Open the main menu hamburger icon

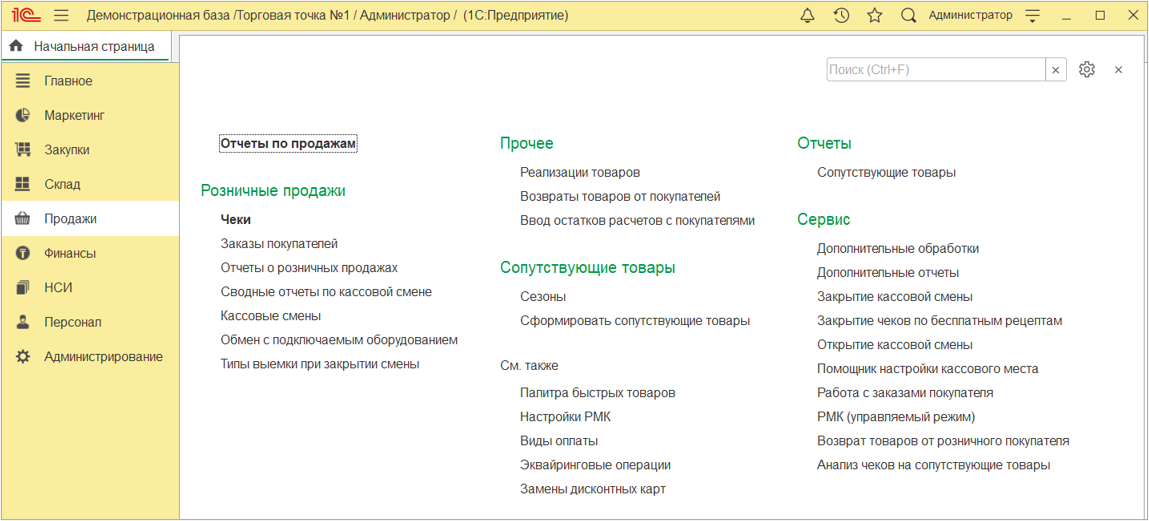tap(62, 15)
